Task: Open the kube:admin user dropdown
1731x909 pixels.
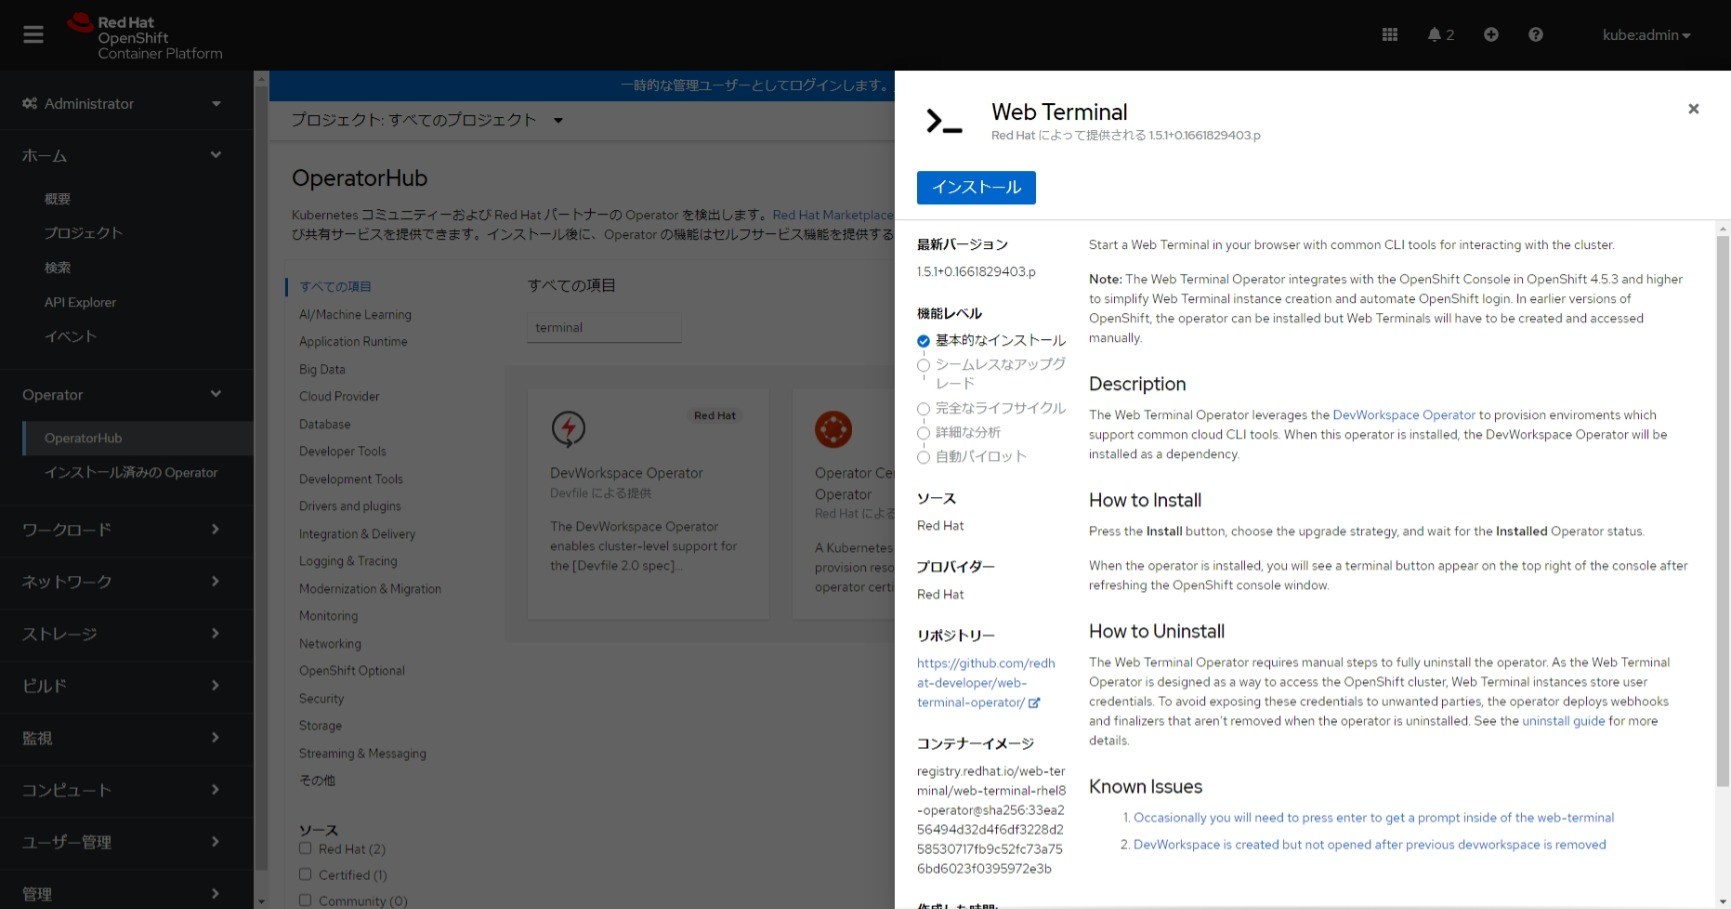Action: pyautogui.click(x=1646, y=35)
